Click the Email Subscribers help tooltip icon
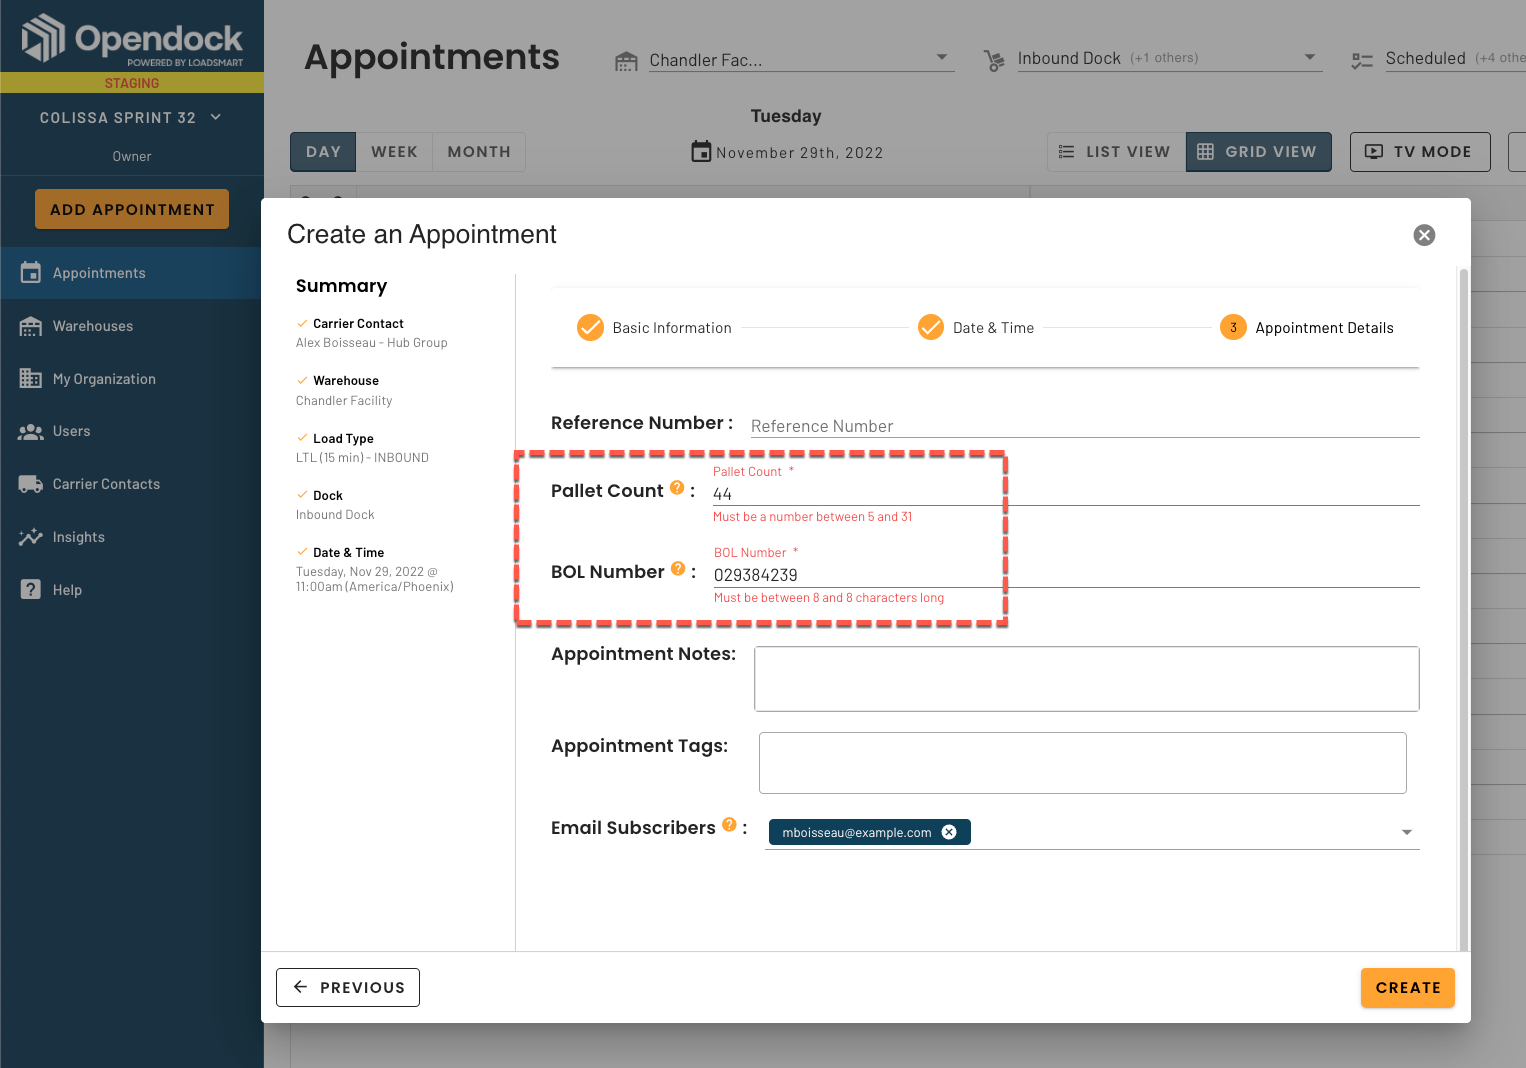 [x=729, y=825]
